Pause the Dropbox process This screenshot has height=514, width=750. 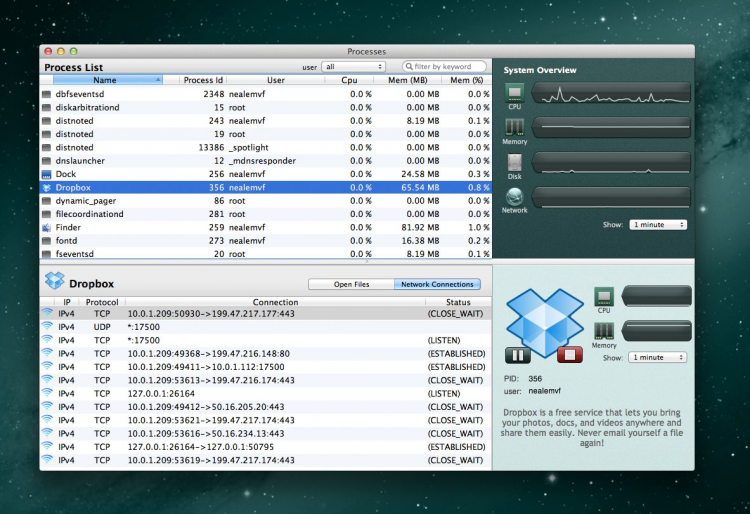click(518, 355)
